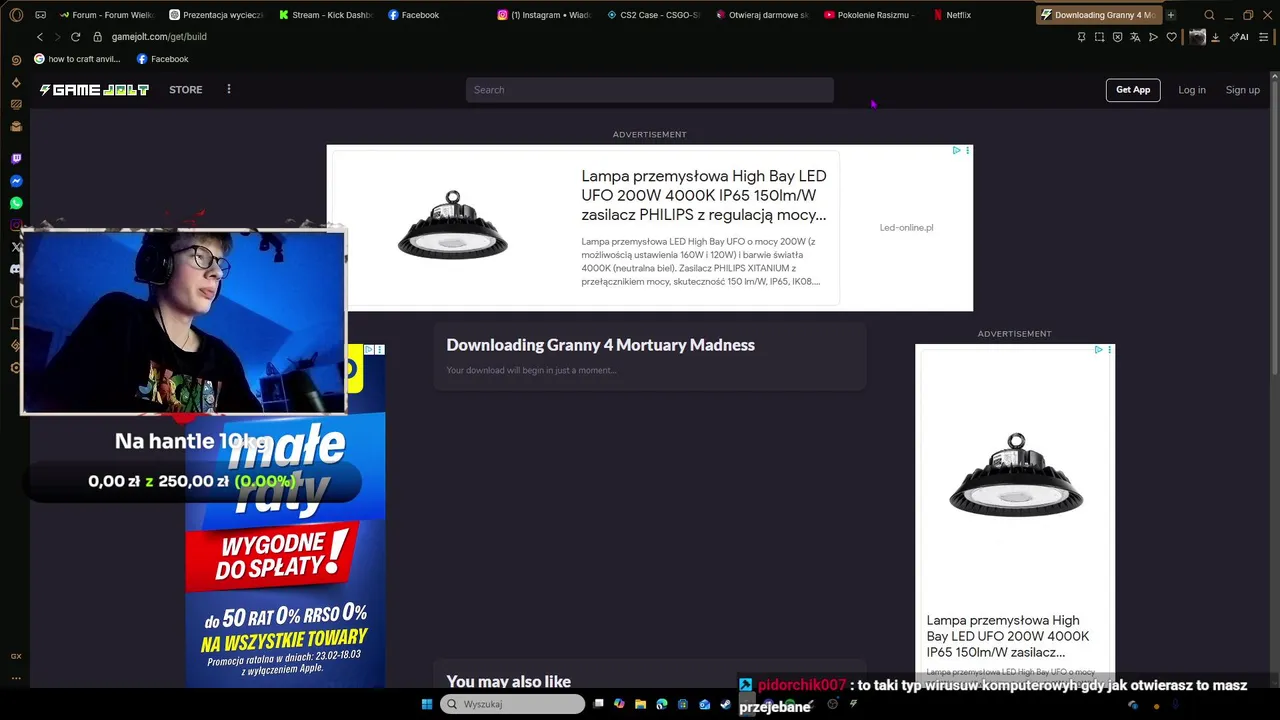Open Windows Start button on taskbar
Viewport: 1280px width, 720px height.
(x=427, y=704)
